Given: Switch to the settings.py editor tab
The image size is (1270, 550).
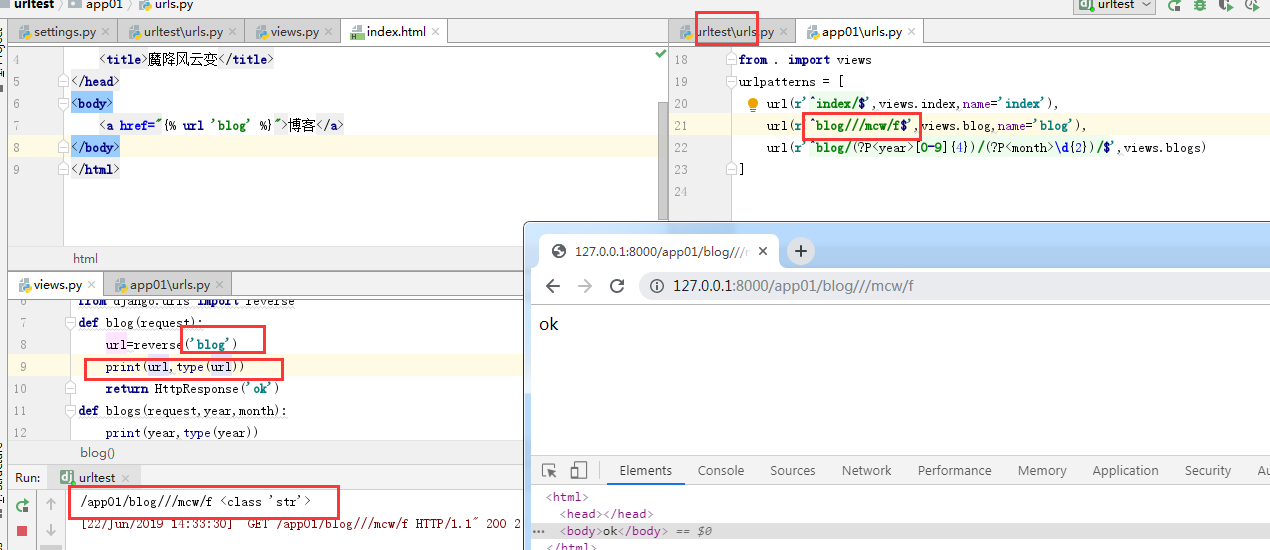Looking at the screenshot, I should 64,32.
